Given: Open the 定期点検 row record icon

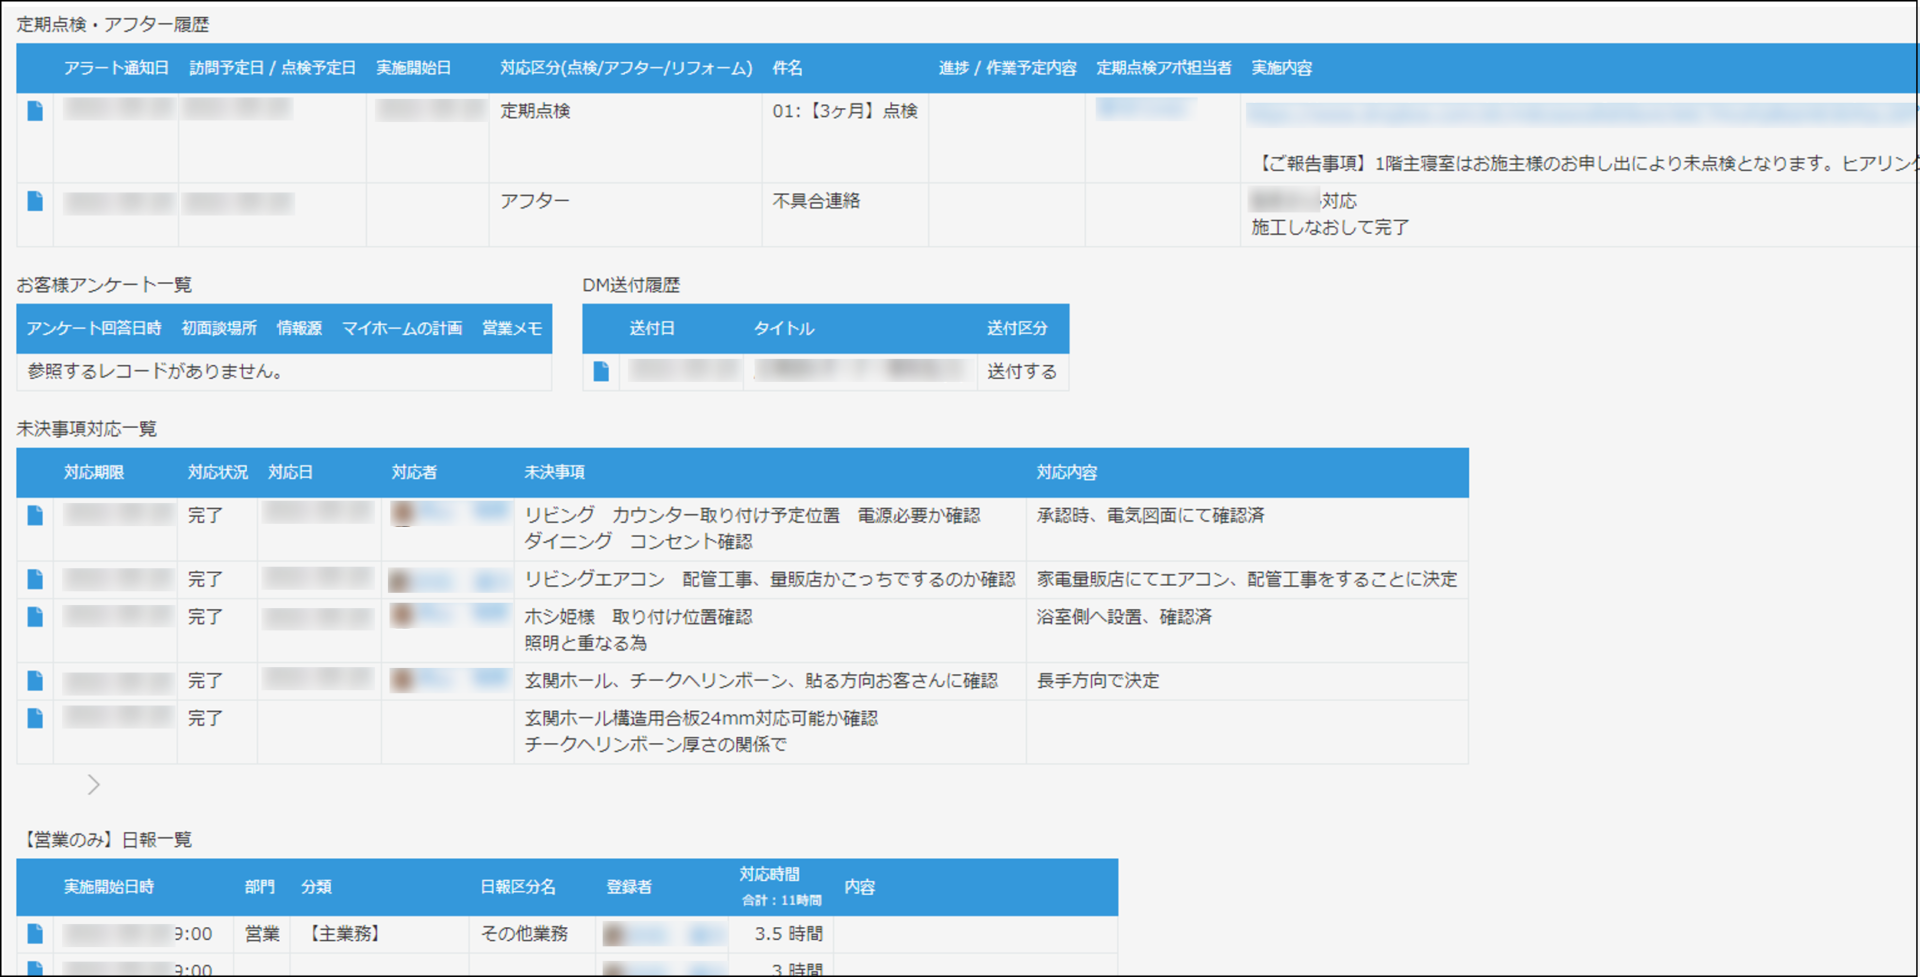Looking at the screenshot, I should [35, 111].
